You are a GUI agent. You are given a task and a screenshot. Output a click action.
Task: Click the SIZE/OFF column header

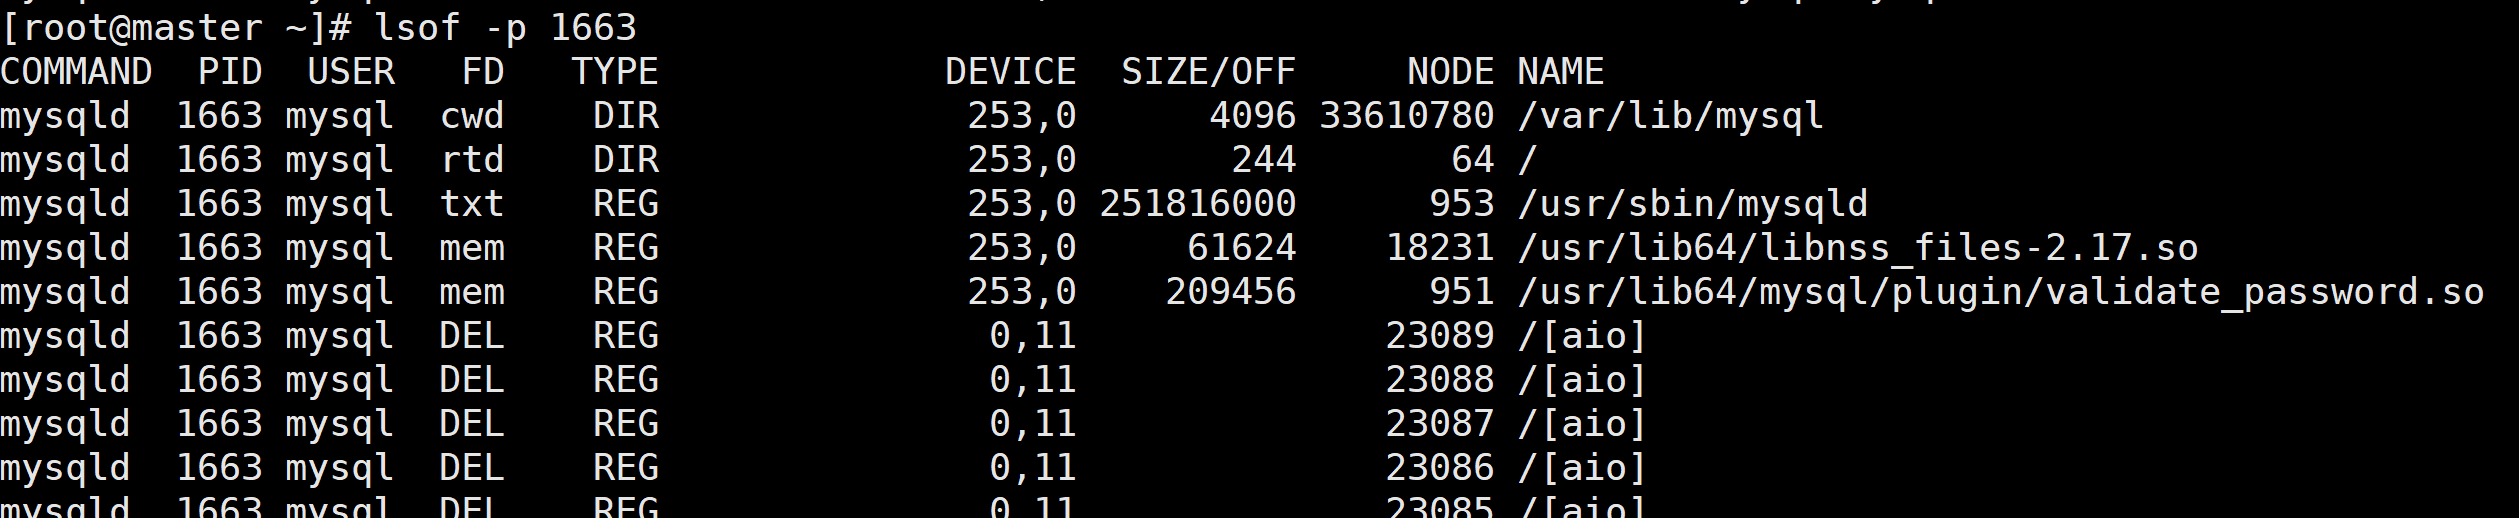pos(1208,72)
